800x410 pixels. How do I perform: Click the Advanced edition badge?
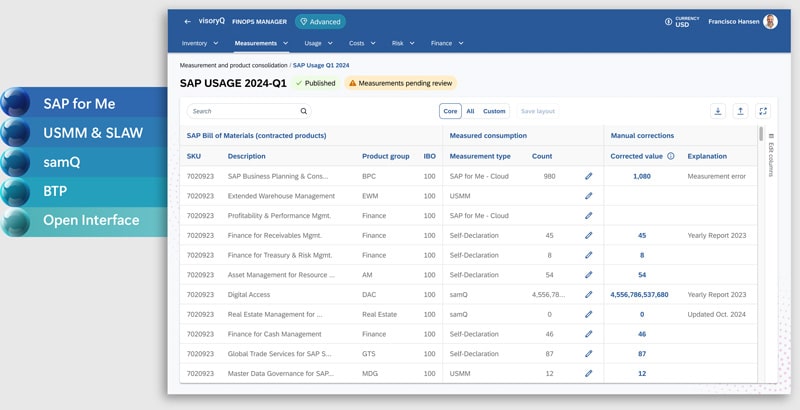point(320,21)
